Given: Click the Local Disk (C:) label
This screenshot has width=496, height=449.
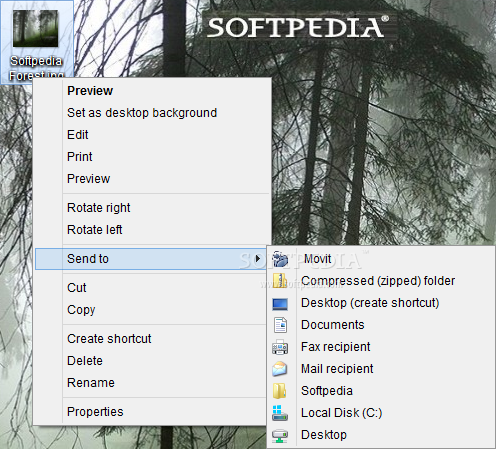Looking at the screenshot, I should point(341,413).
